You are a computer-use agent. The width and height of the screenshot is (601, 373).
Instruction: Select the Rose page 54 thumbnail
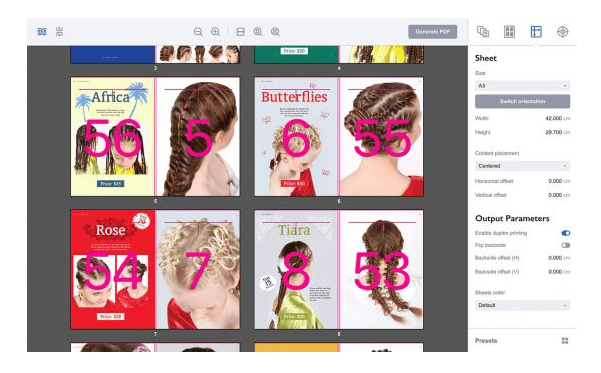click(x=113, y=269)
